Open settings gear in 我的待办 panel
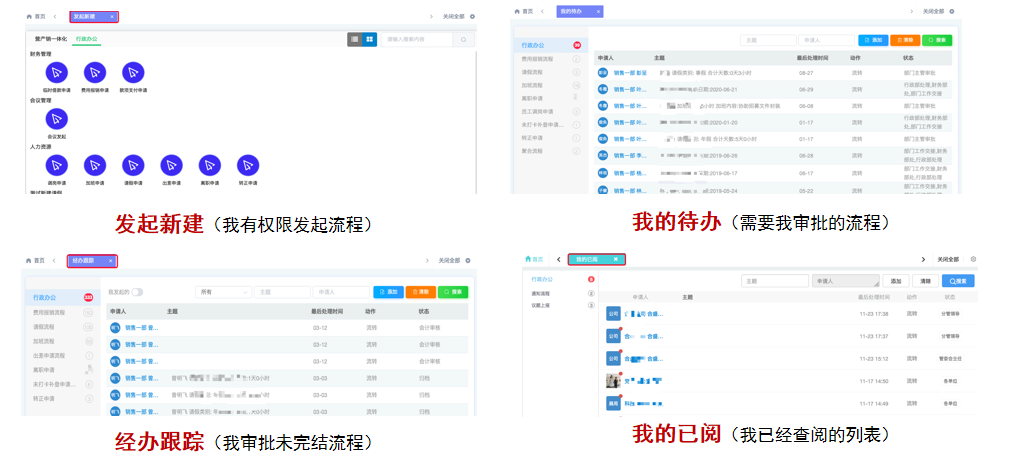The height and width of the screenshot is (471, 1017). tap(951, 11)
